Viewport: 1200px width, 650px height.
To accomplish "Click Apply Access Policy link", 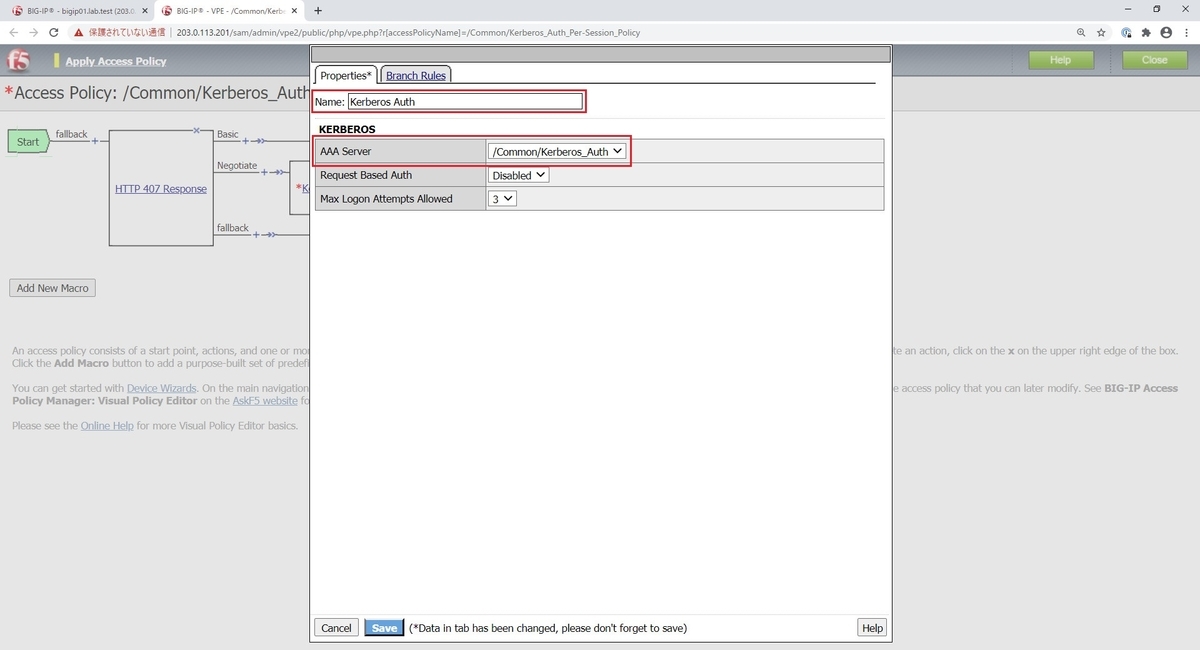I will 116,61.
